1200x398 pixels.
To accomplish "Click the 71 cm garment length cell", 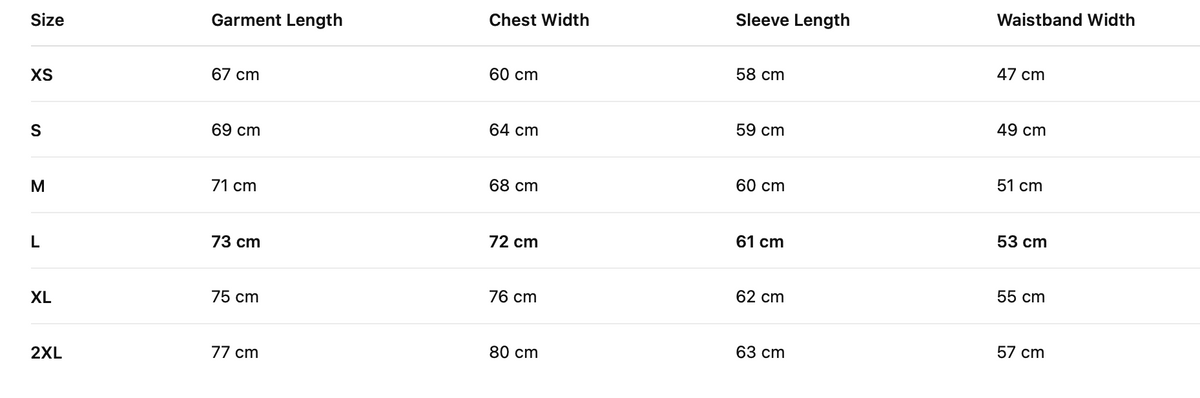I will (234, 186).
